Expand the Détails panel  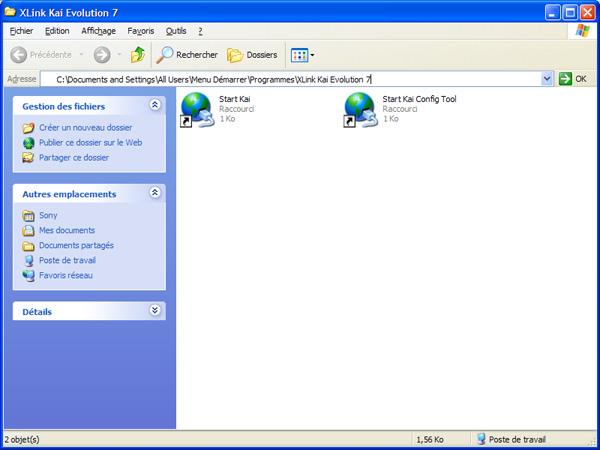pos(155,310)
